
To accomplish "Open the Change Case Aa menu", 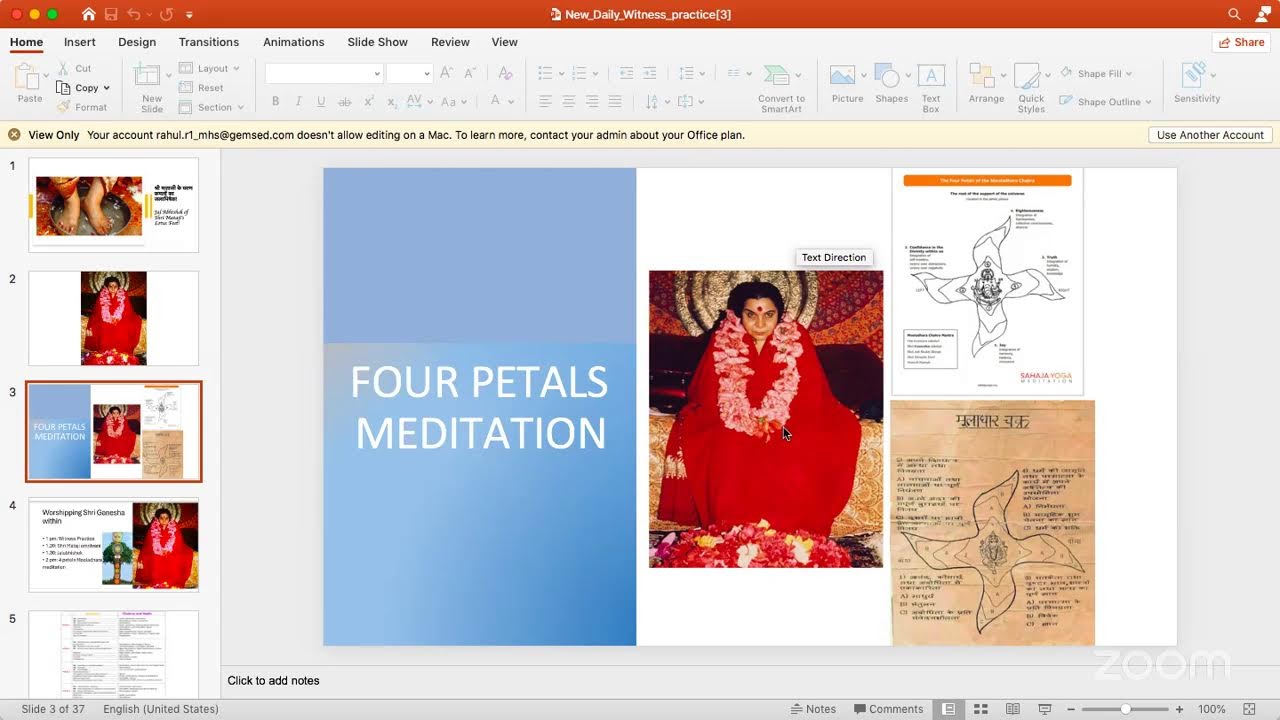I will coord(453,101).
